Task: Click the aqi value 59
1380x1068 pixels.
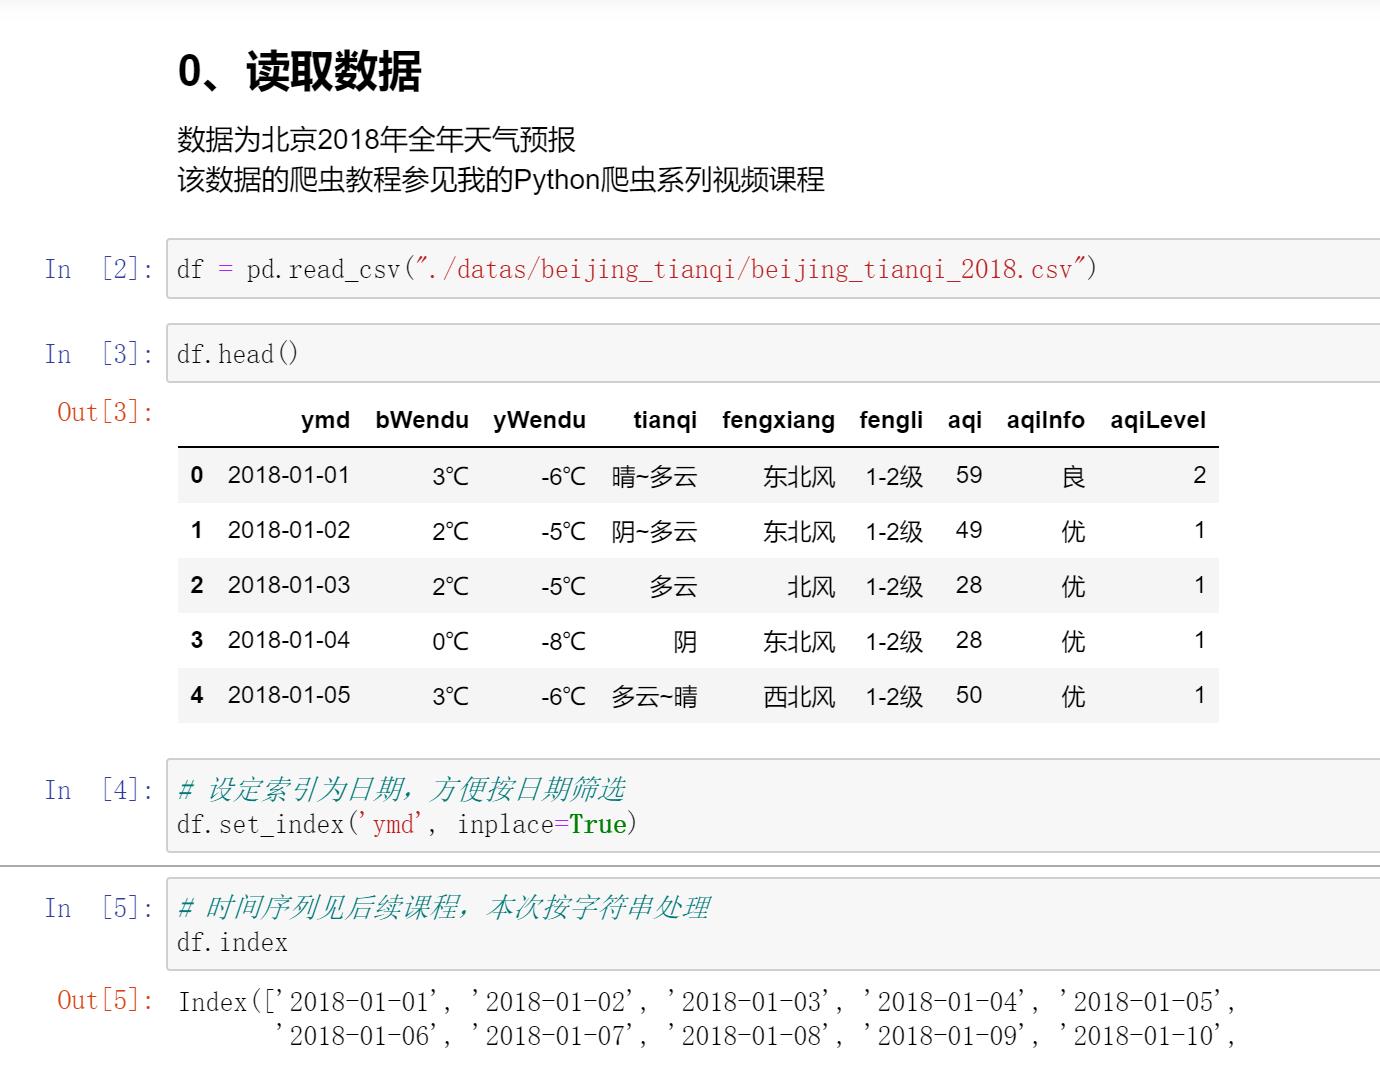Action: [x=969, y=475]
